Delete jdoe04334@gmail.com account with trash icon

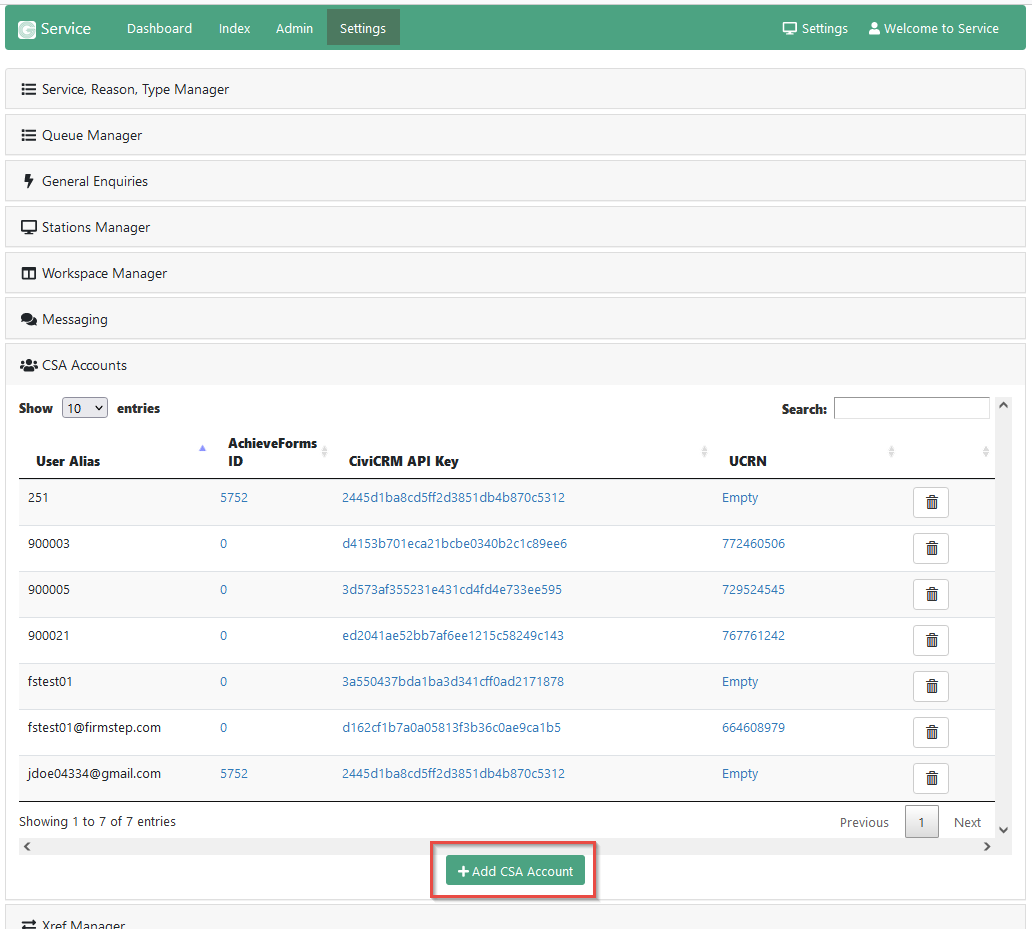pyautogui.click(x=931, y=779)
